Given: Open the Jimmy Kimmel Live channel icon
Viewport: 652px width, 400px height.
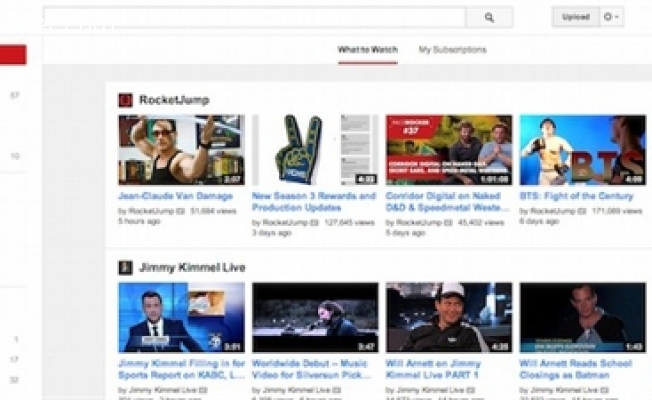Looking at the screenshot, I should [125, 268].
